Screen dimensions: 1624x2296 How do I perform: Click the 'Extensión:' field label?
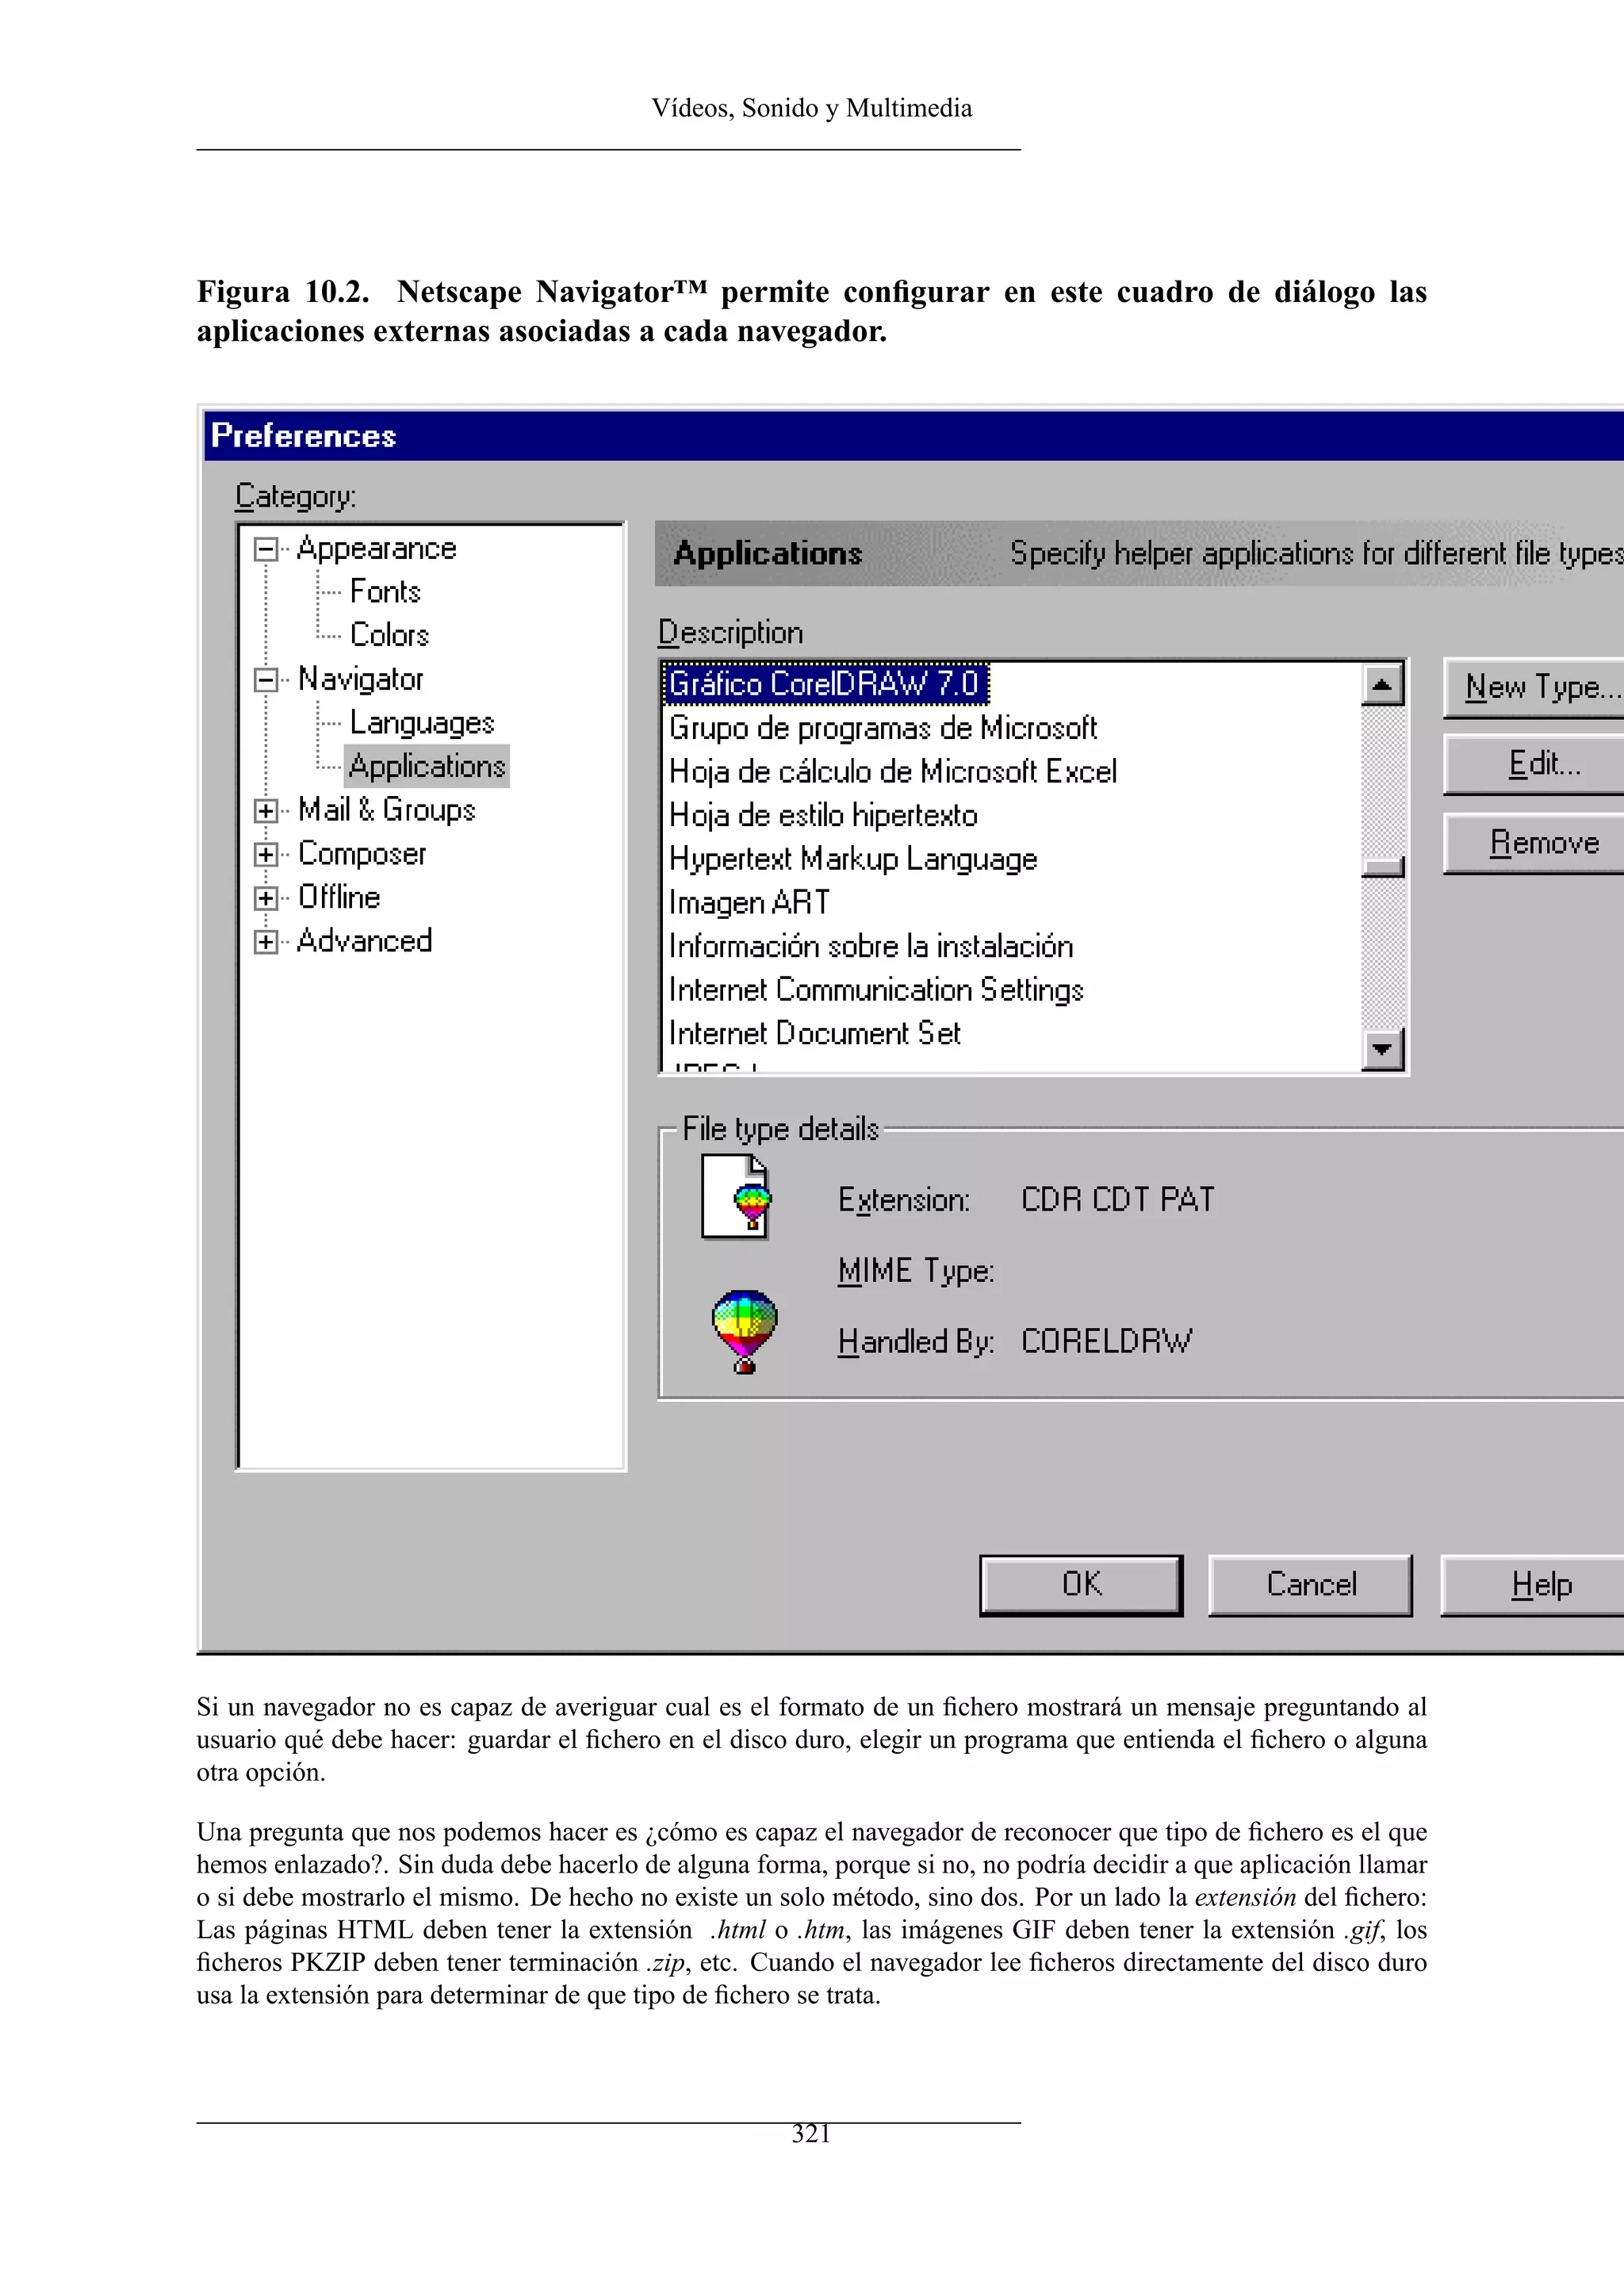[904, 1200]
